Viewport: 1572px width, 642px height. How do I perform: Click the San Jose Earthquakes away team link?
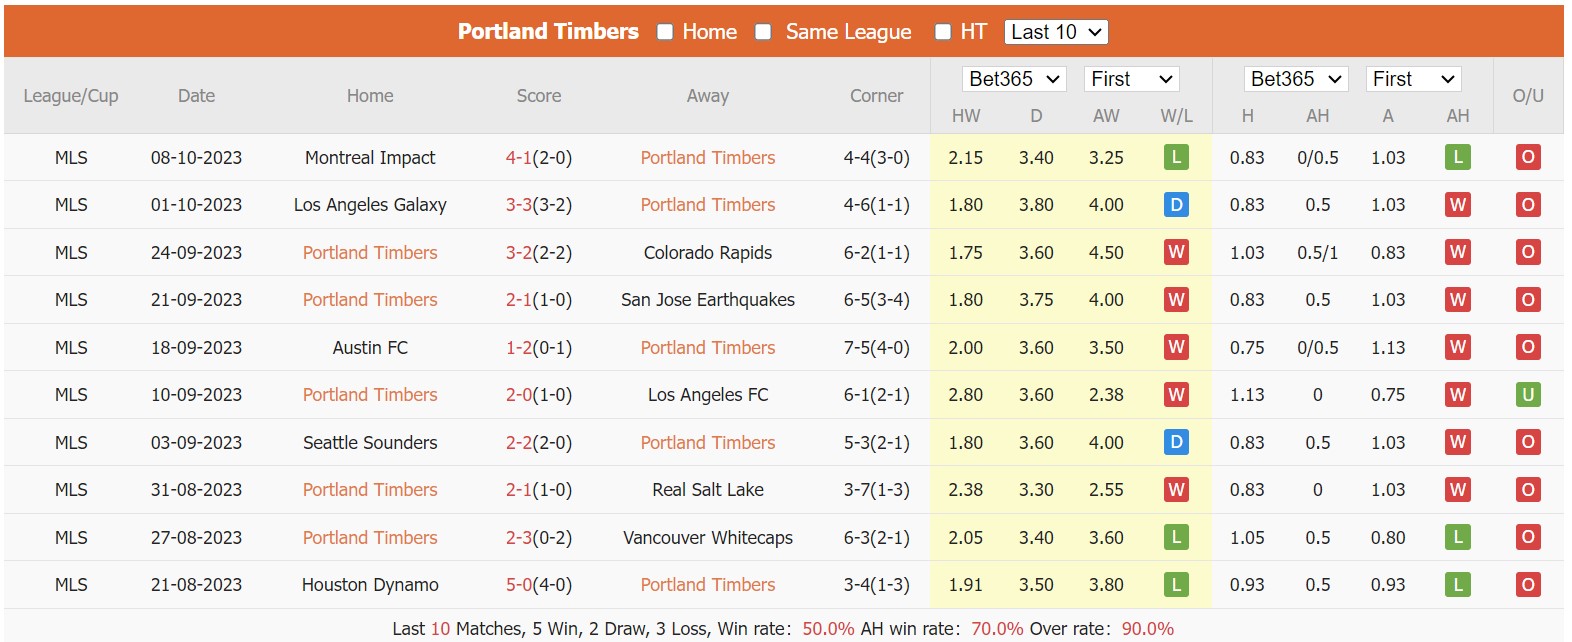tap(707, 299)
